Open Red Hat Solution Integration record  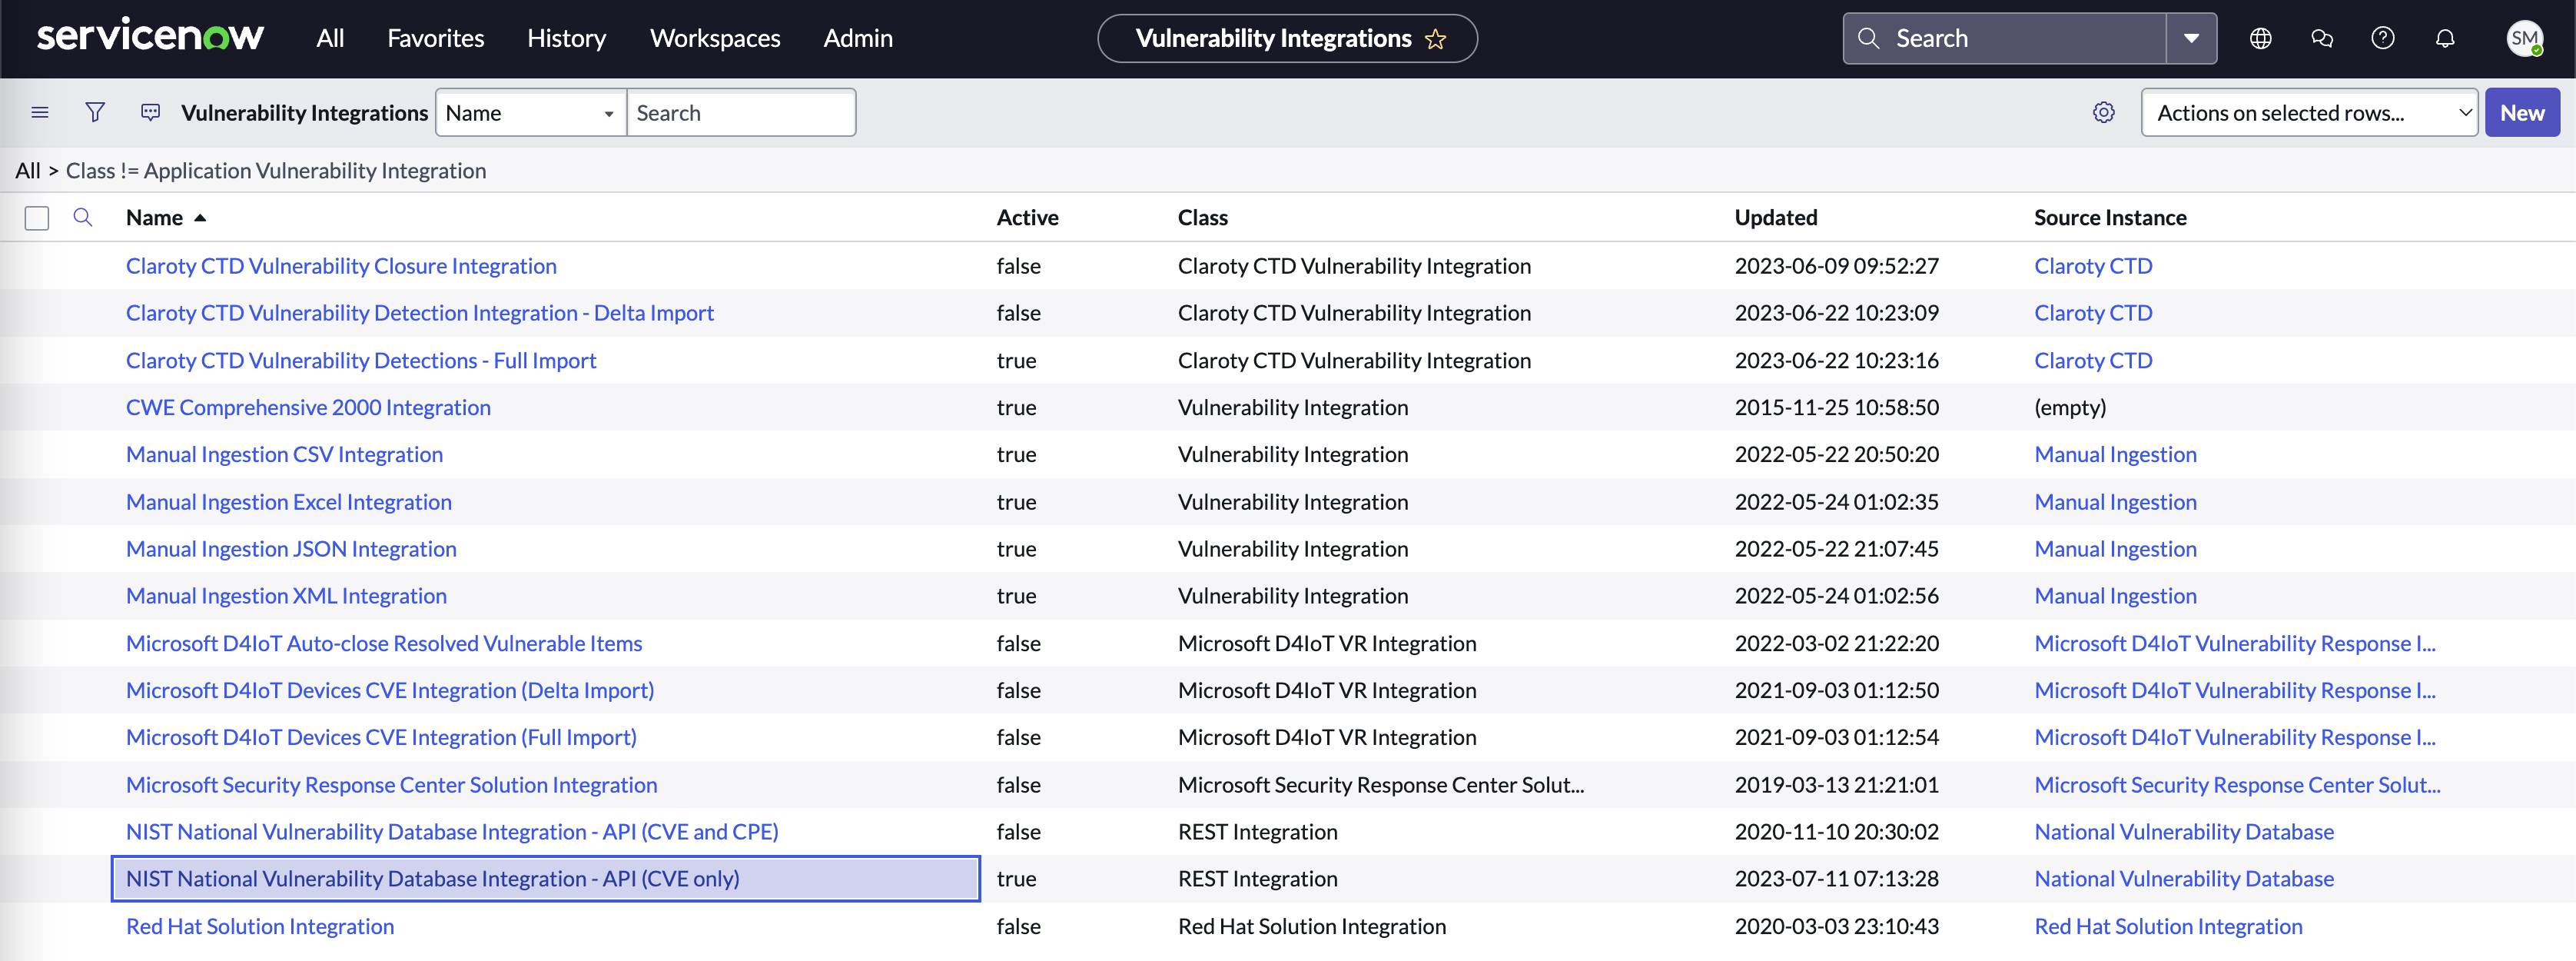[x=260, y=926]
